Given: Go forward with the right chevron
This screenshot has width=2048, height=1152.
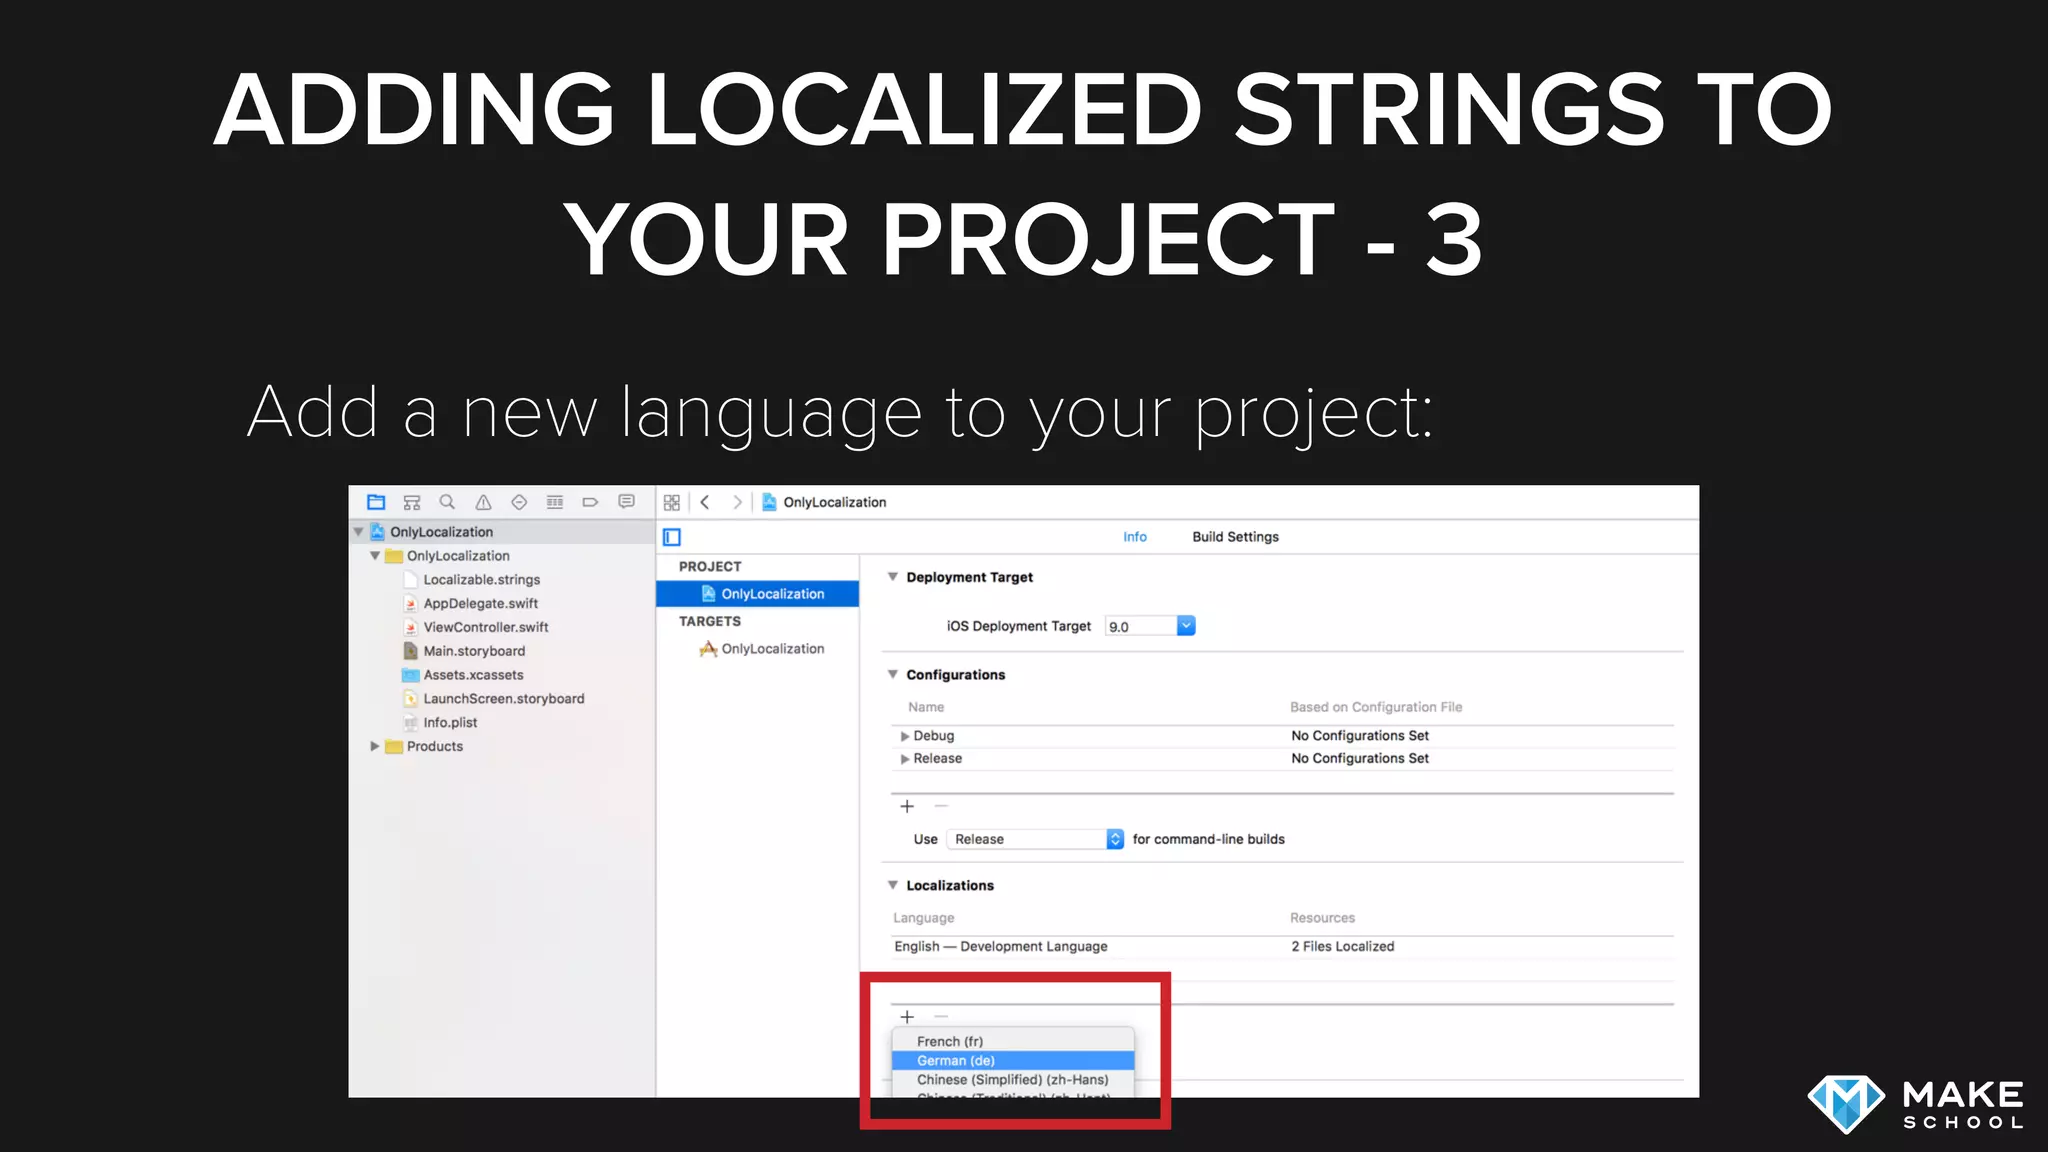Looking at the screenshot, I should click(737, 502).
